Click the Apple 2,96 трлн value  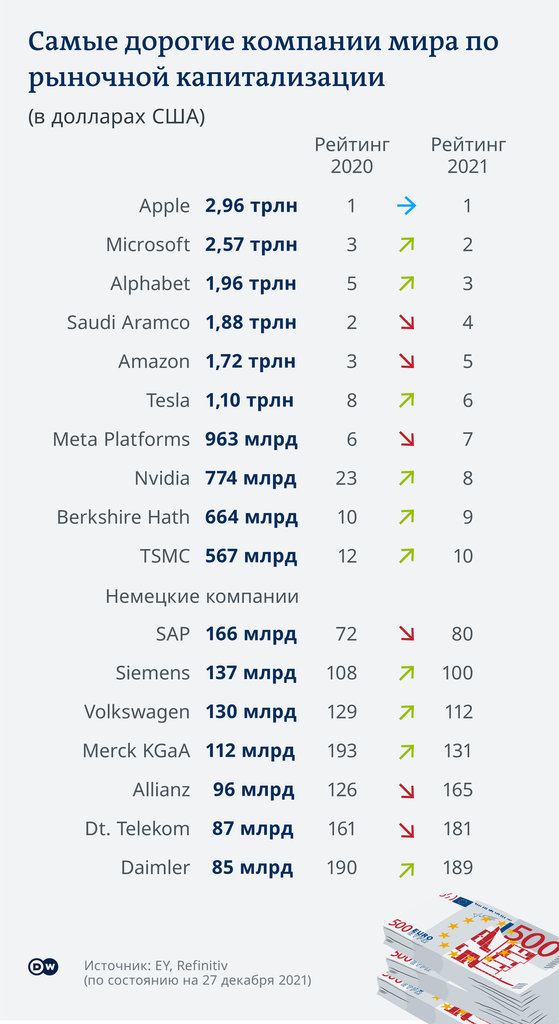click(x=251, y=206)
